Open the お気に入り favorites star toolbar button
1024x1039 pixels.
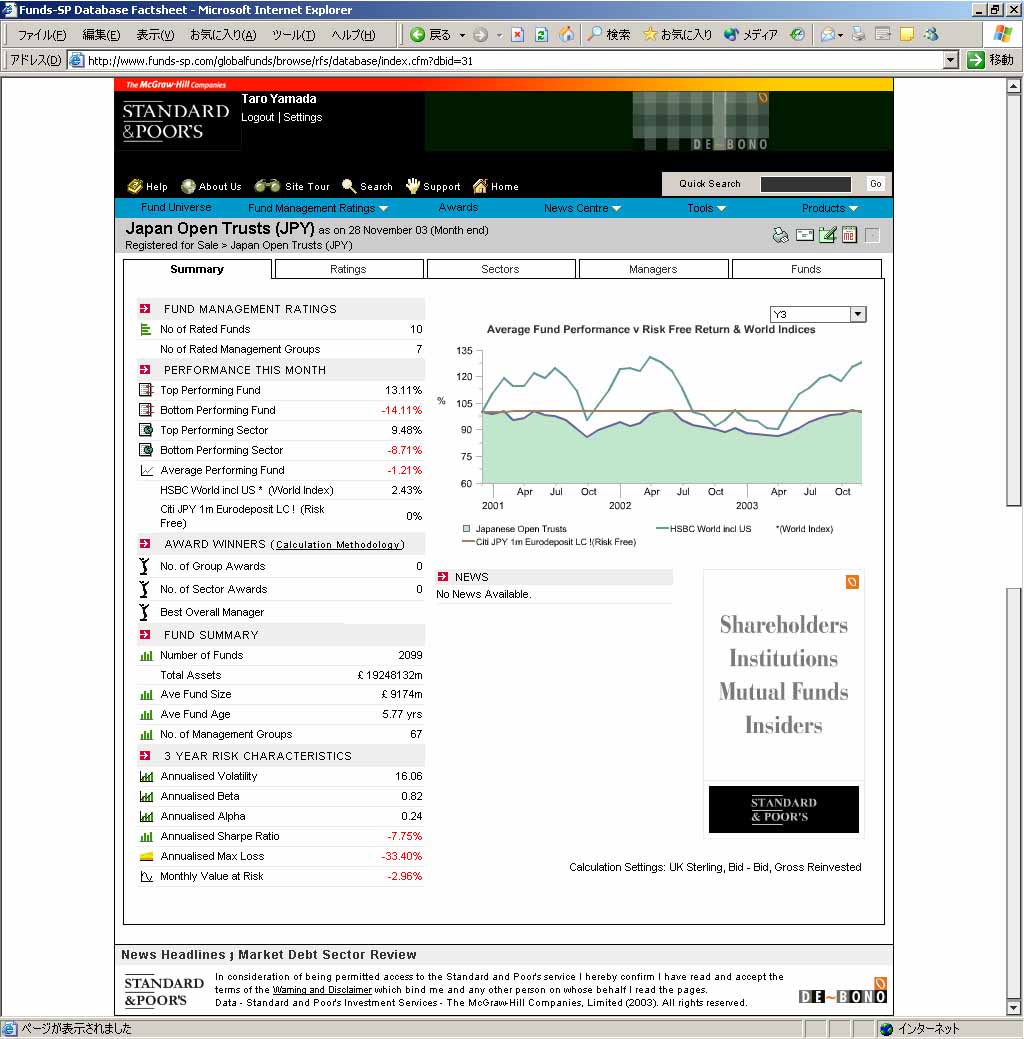[x=677, y=34]
